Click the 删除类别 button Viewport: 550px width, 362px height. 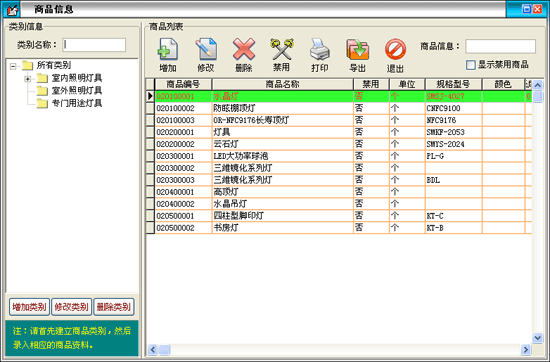coord(114,307)
